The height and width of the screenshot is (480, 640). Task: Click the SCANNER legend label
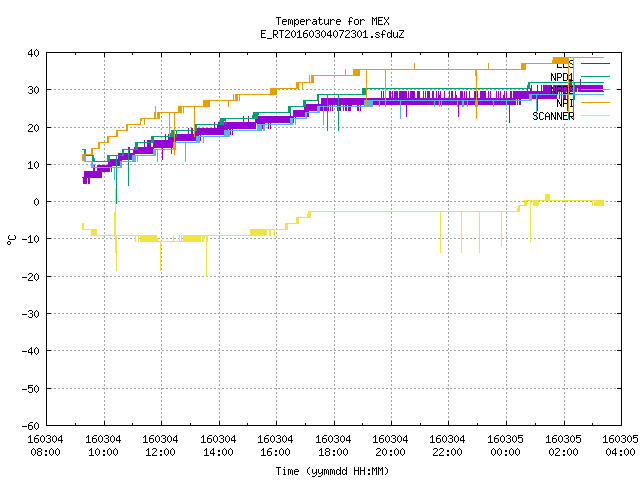[553, 116]
